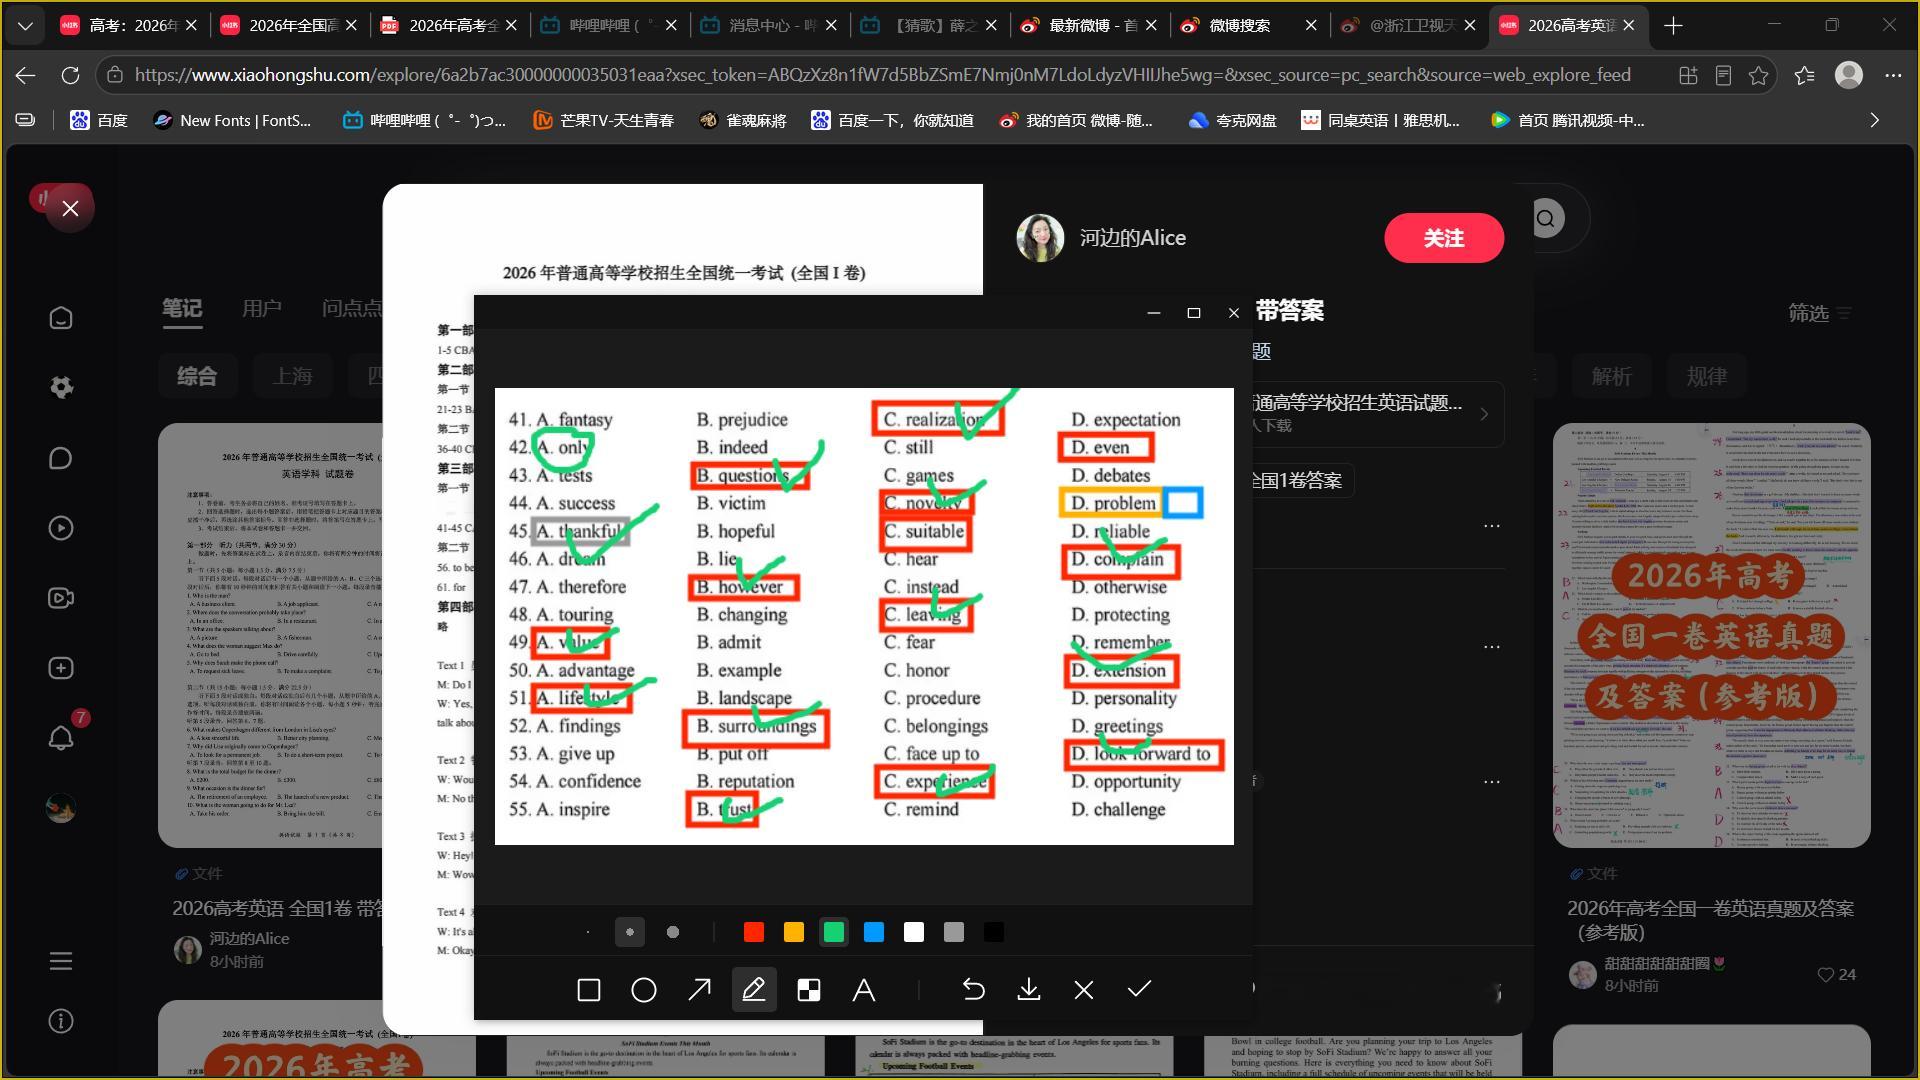Screen dimensions: 1920x1080
Task: Open the 芒果TV-天生青春 bookmark
Action: [603, 120]
